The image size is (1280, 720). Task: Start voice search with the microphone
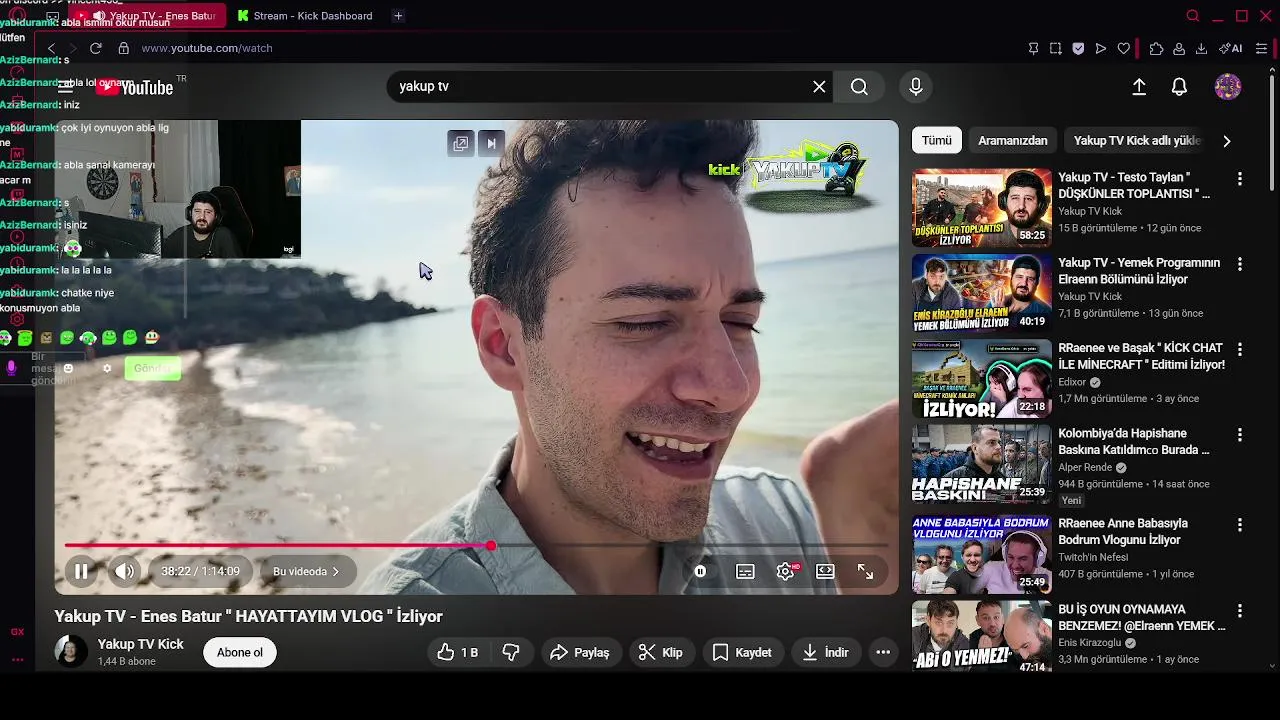click(x=915, y=87)
